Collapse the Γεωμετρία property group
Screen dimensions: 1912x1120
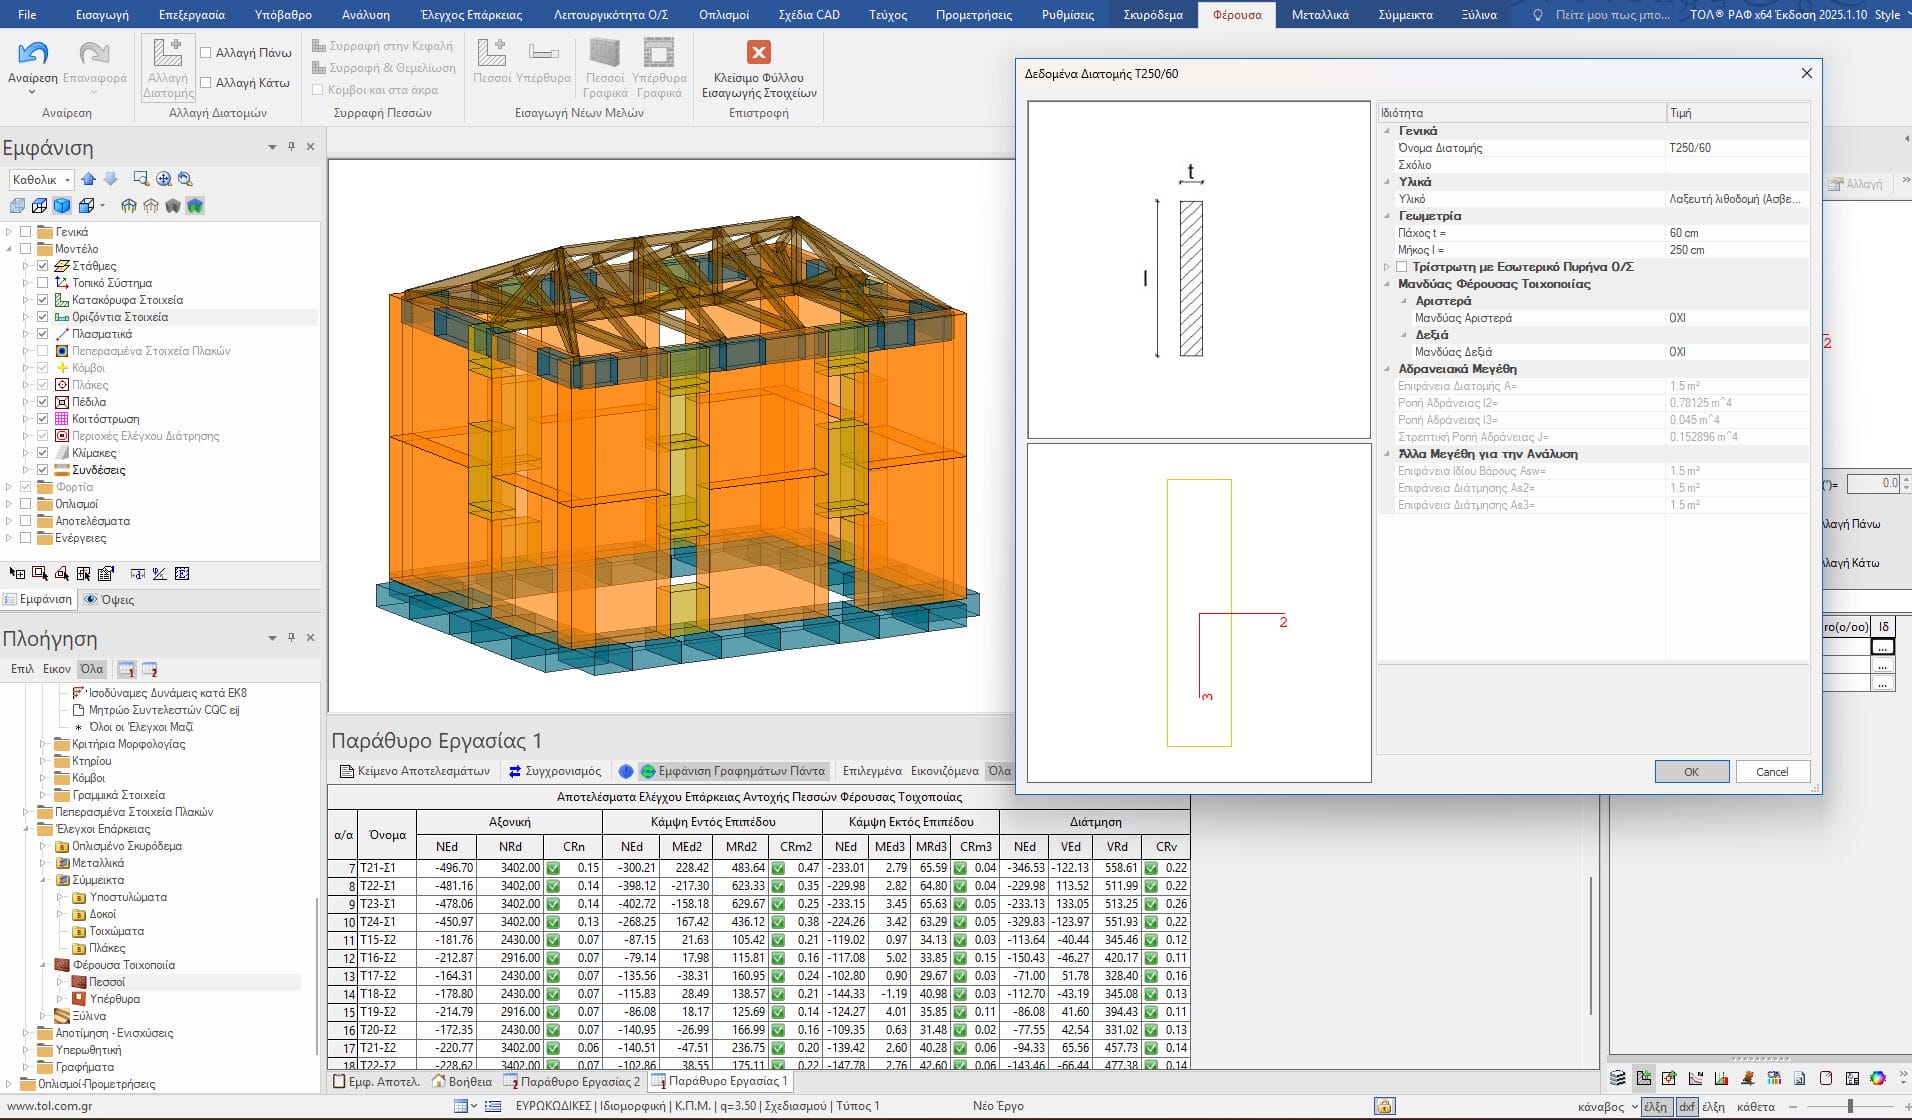[x=1387, y=216]
